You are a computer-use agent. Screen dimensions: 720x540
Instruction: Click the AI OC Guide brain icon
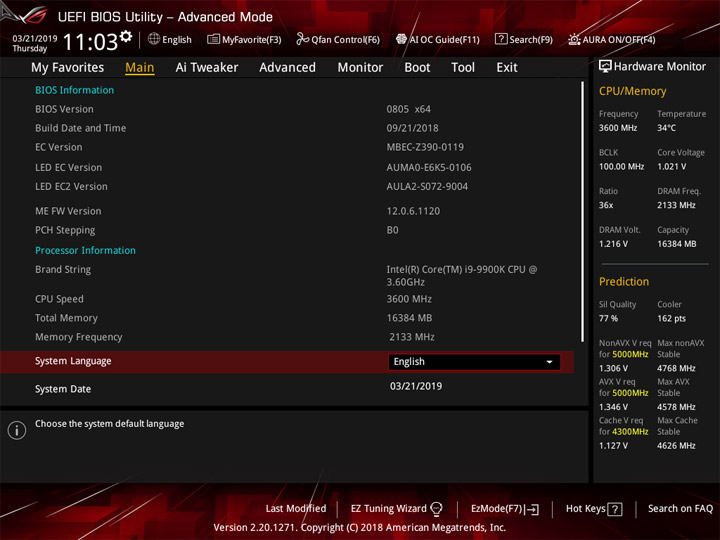(x=401, y=39)
